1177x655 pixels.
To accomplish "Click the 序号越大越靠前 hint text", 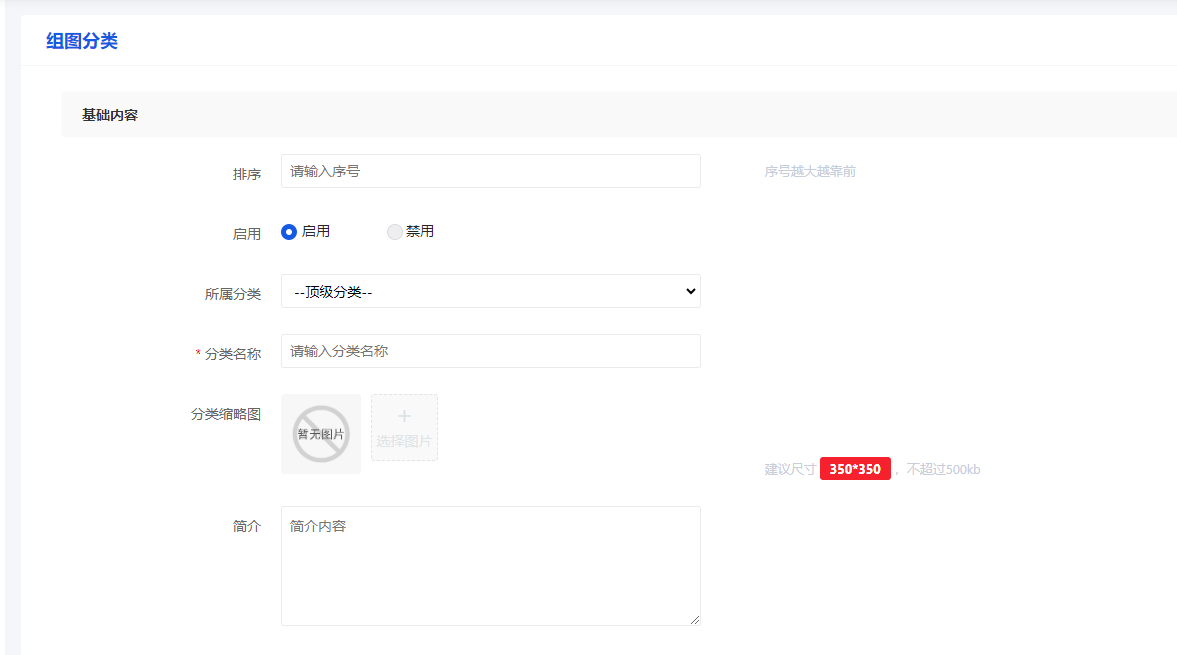I will pyautogui.click(x=810, y=172).
